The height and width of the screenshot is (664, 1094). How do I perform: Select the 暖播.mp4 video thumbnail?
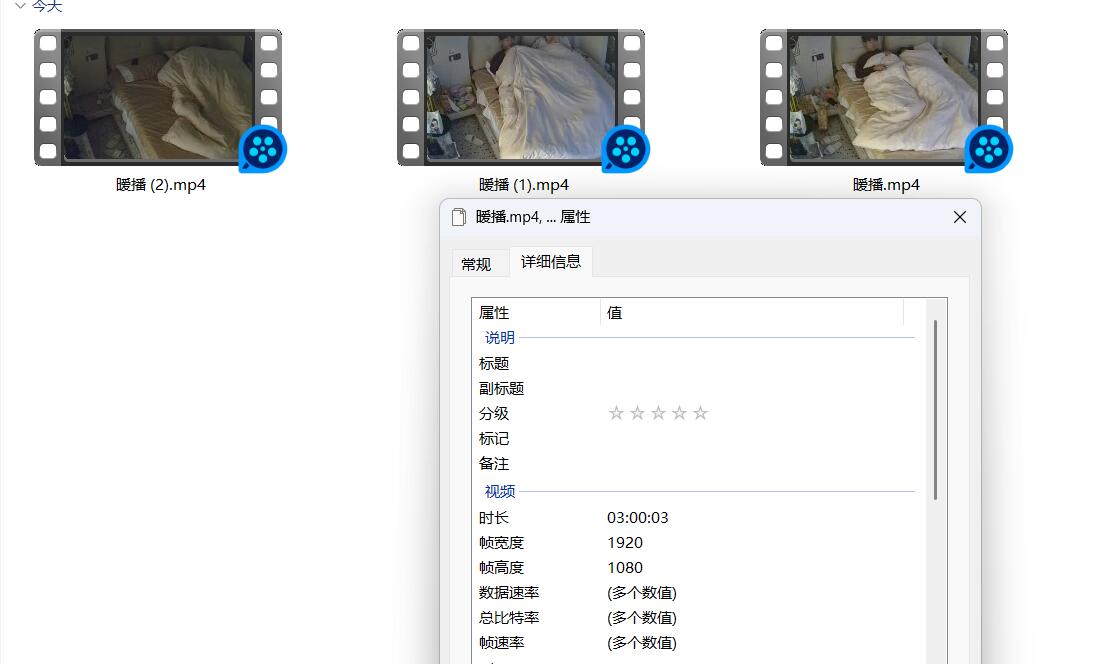(x=884, y=98)
